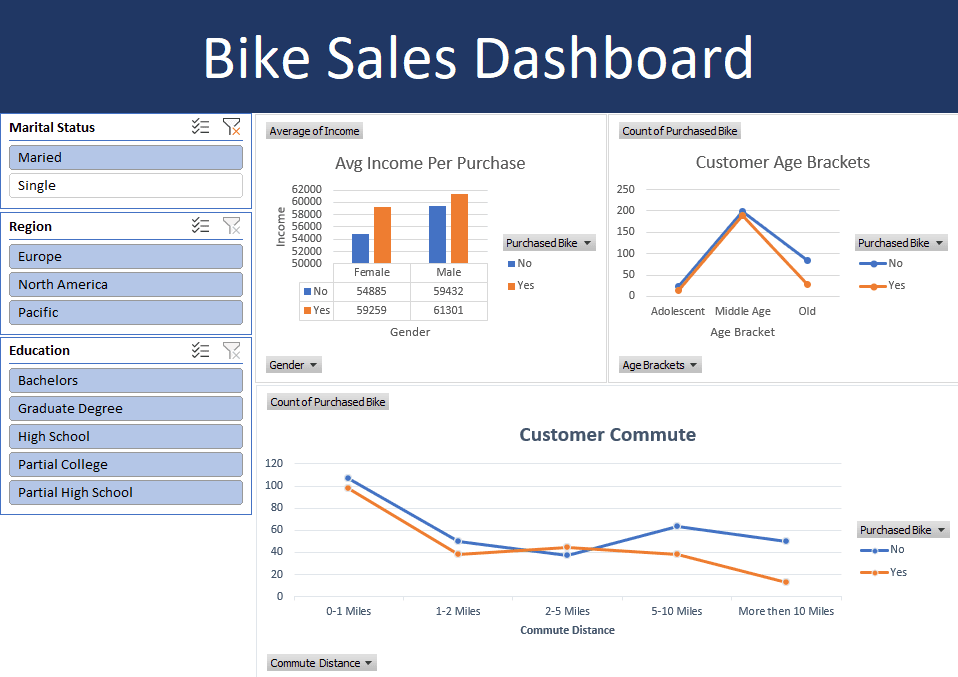958x677 pixels.
Task: Click data table value 59432
Action: [x=448, y=291]
